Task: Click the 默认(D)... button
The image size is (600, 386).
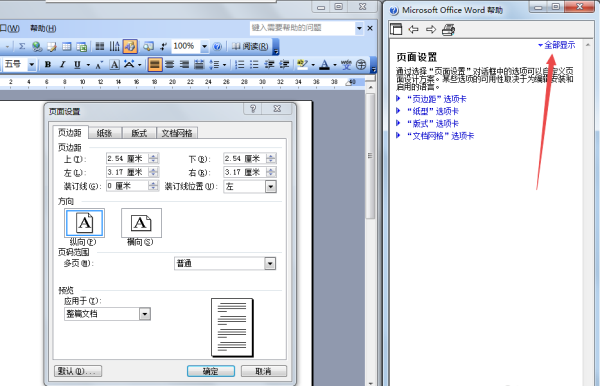Action: coord(78,371)
